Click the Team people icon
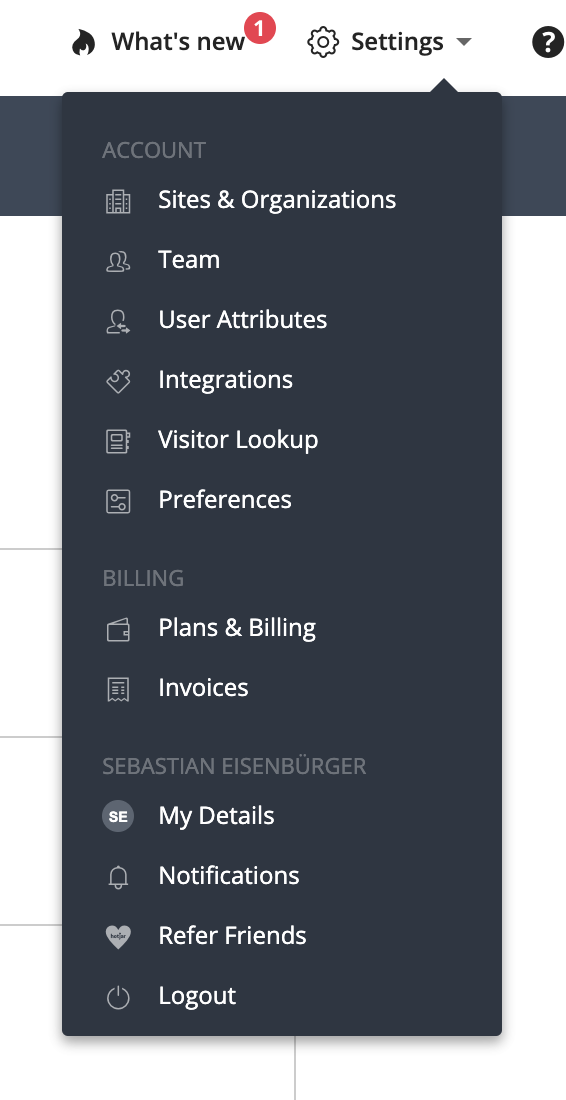 coord(118,261)
